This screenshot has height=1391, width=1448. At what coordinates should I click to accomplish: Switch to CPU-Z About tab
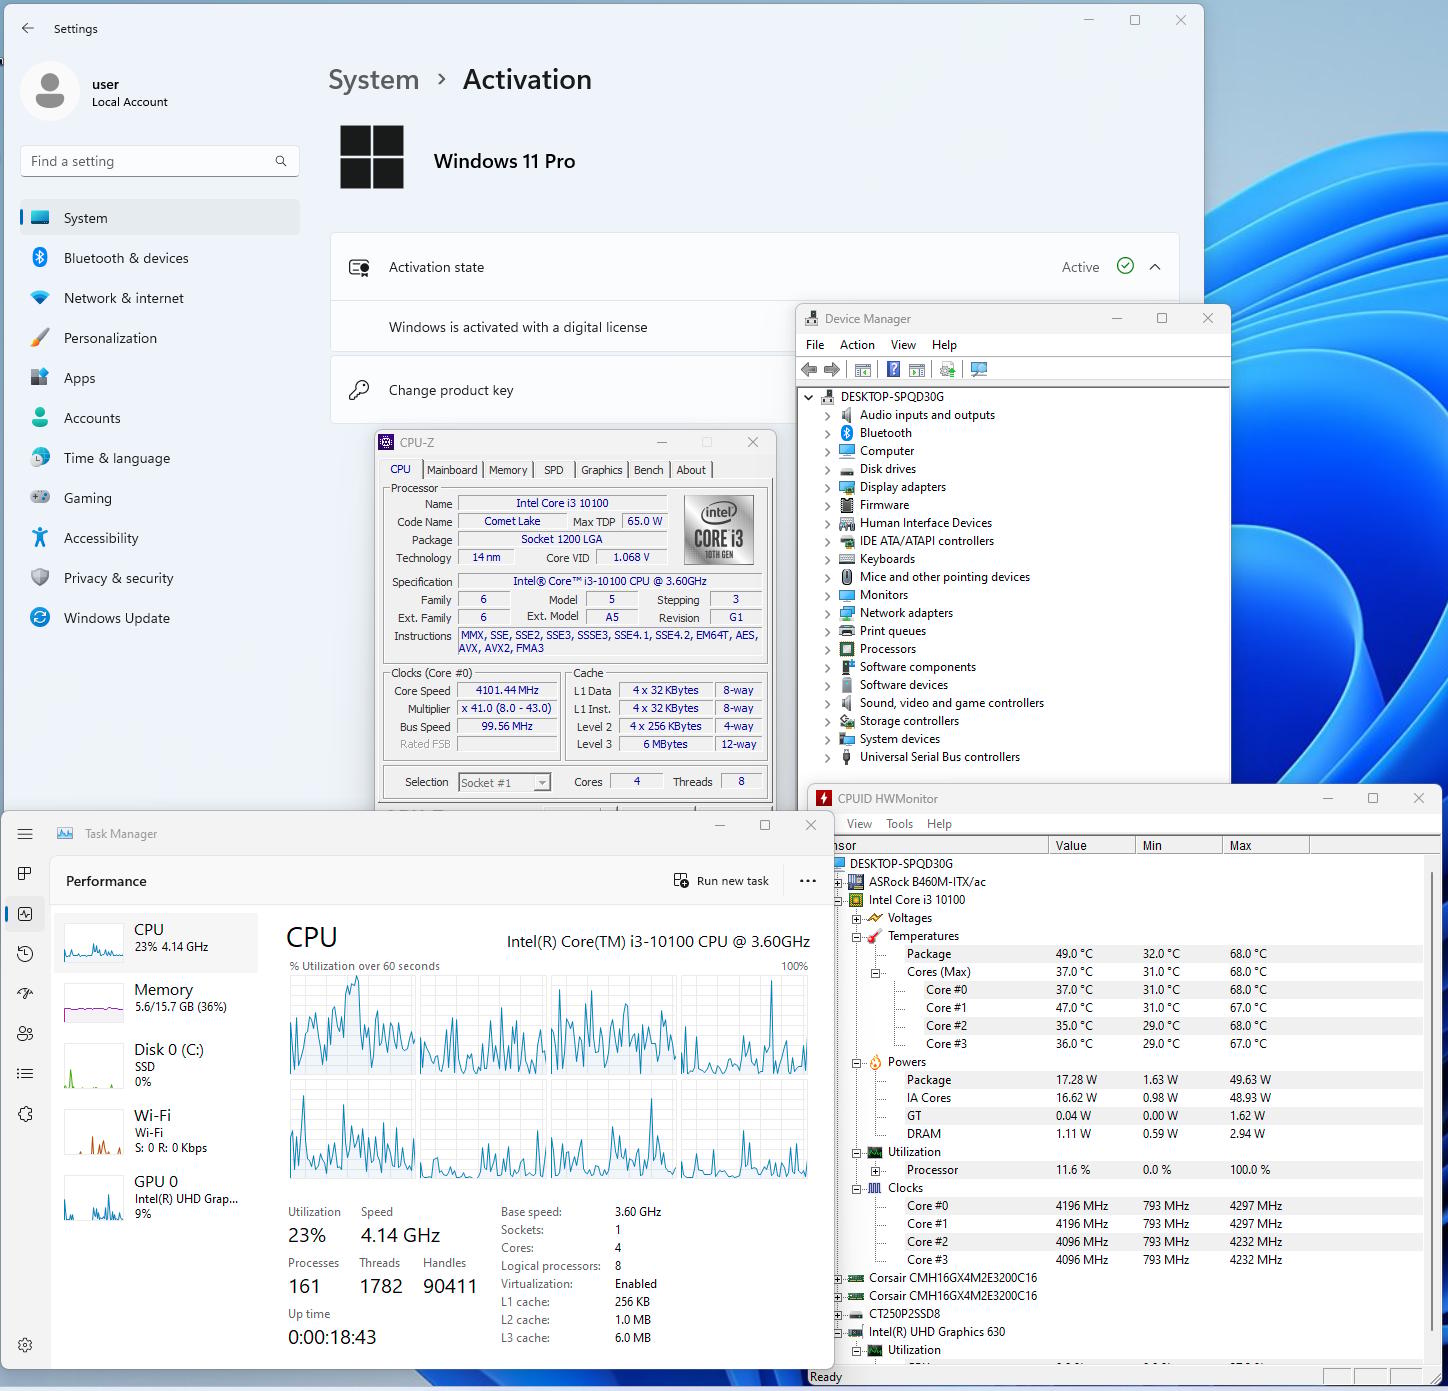coord(691,470)
